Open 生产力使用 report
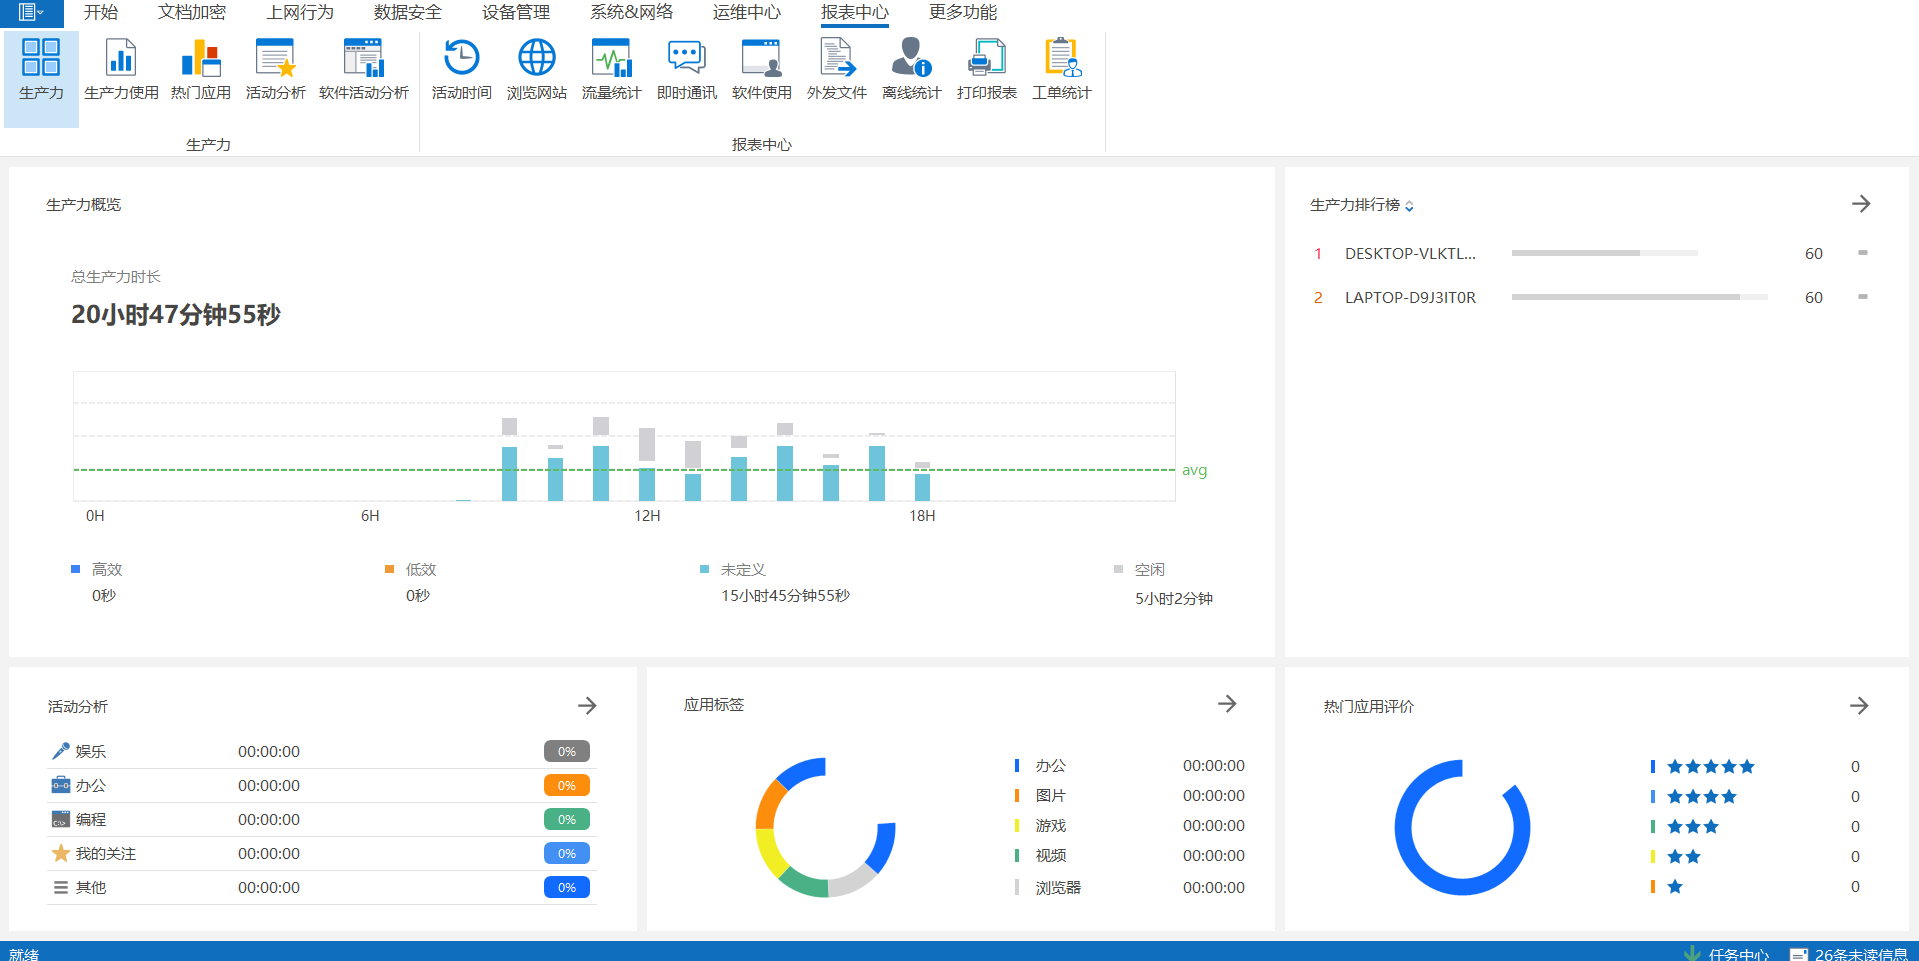1919x961 pixels. pyautogui.click(x=121, y=70)
